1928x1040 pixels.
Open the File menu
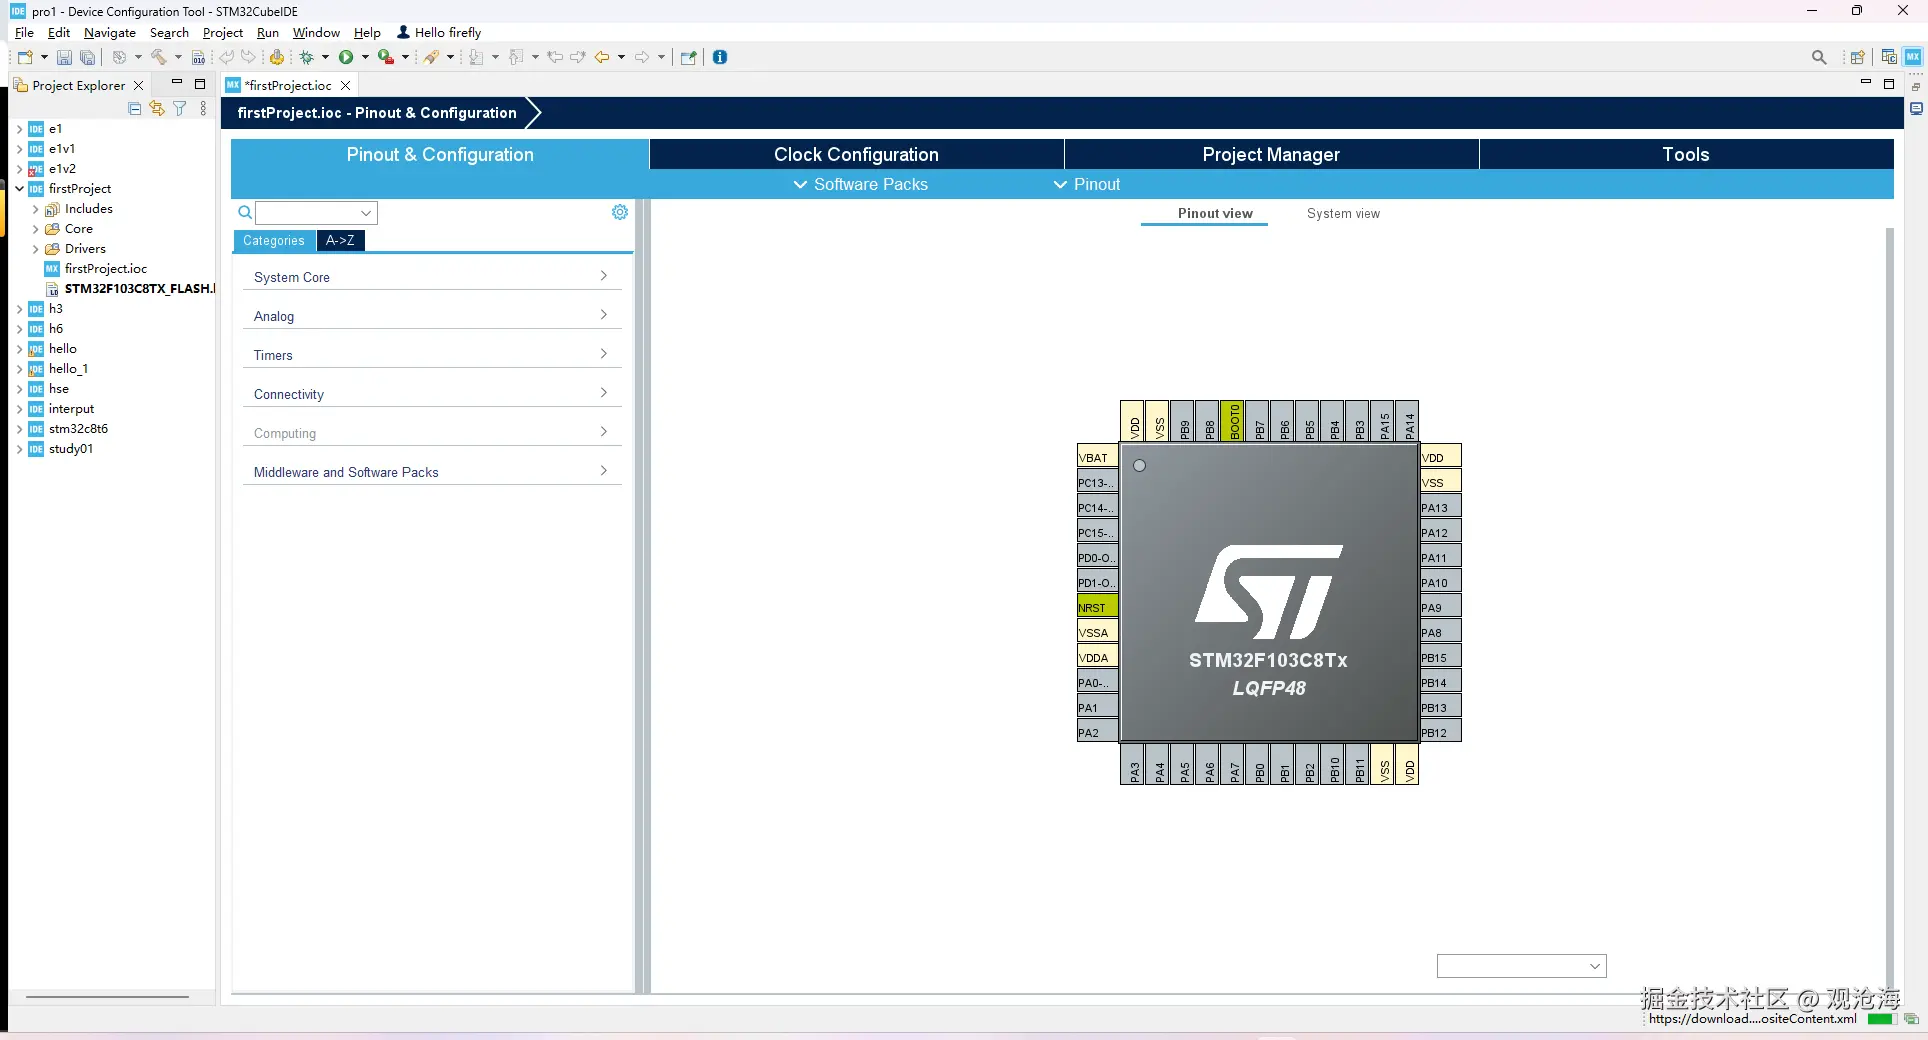(x=25, y=33)
